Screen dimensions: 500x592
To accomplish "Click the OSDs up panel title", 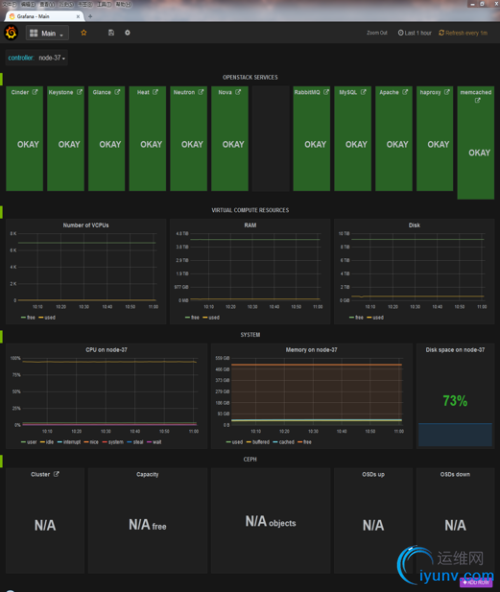I will pos(373,474).
